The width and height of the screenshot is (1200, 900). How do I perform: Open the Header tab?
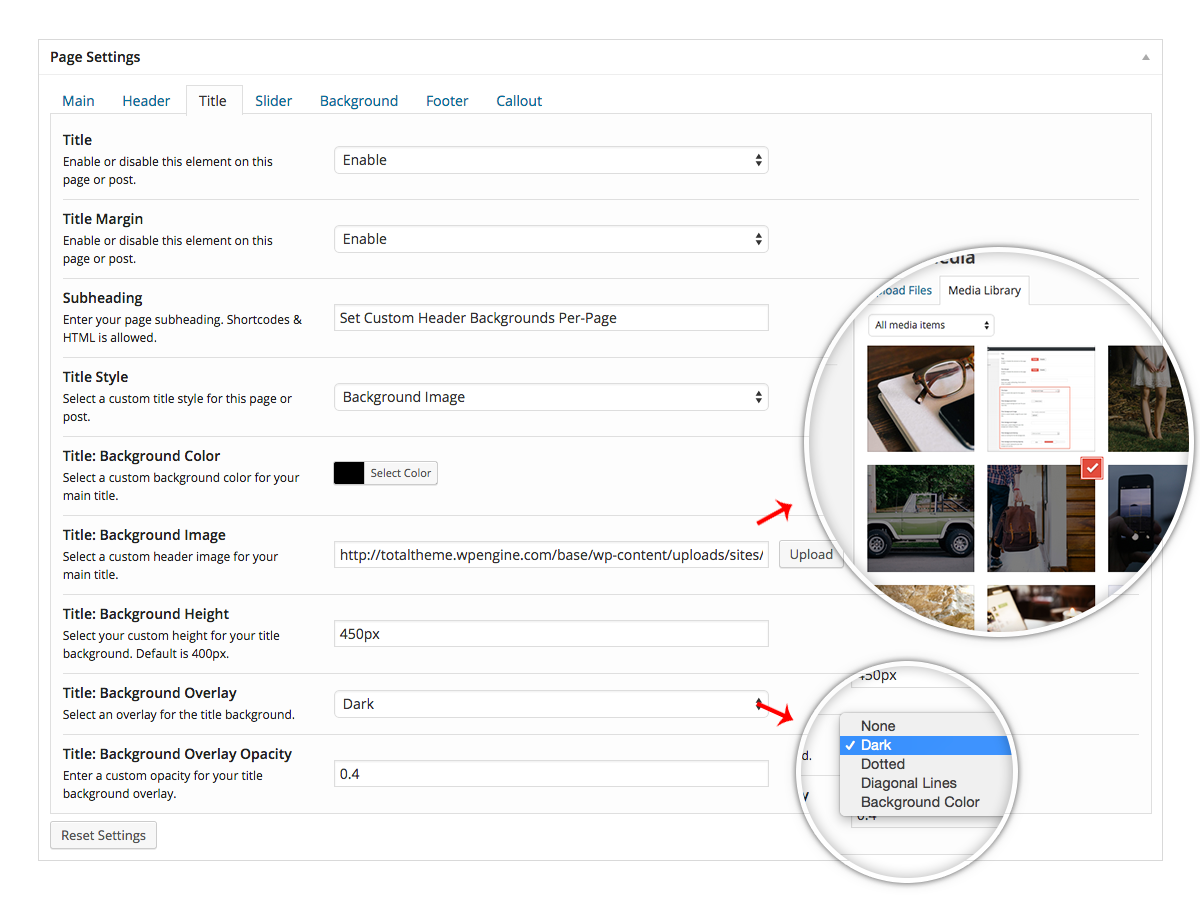point(146,101)
